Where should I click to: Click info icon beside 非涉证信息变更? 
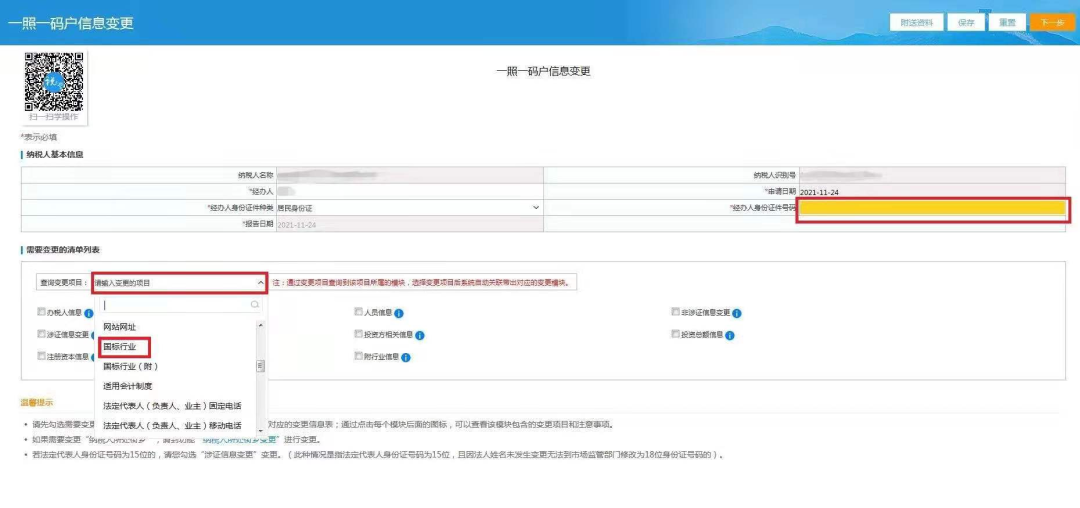[x=737, y=313]
